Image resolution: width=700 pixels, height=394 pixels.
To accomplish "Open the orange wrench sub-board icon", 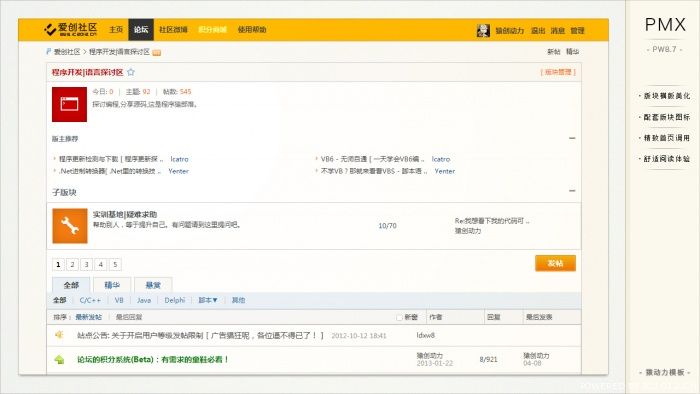I will [x=70, y=226].
